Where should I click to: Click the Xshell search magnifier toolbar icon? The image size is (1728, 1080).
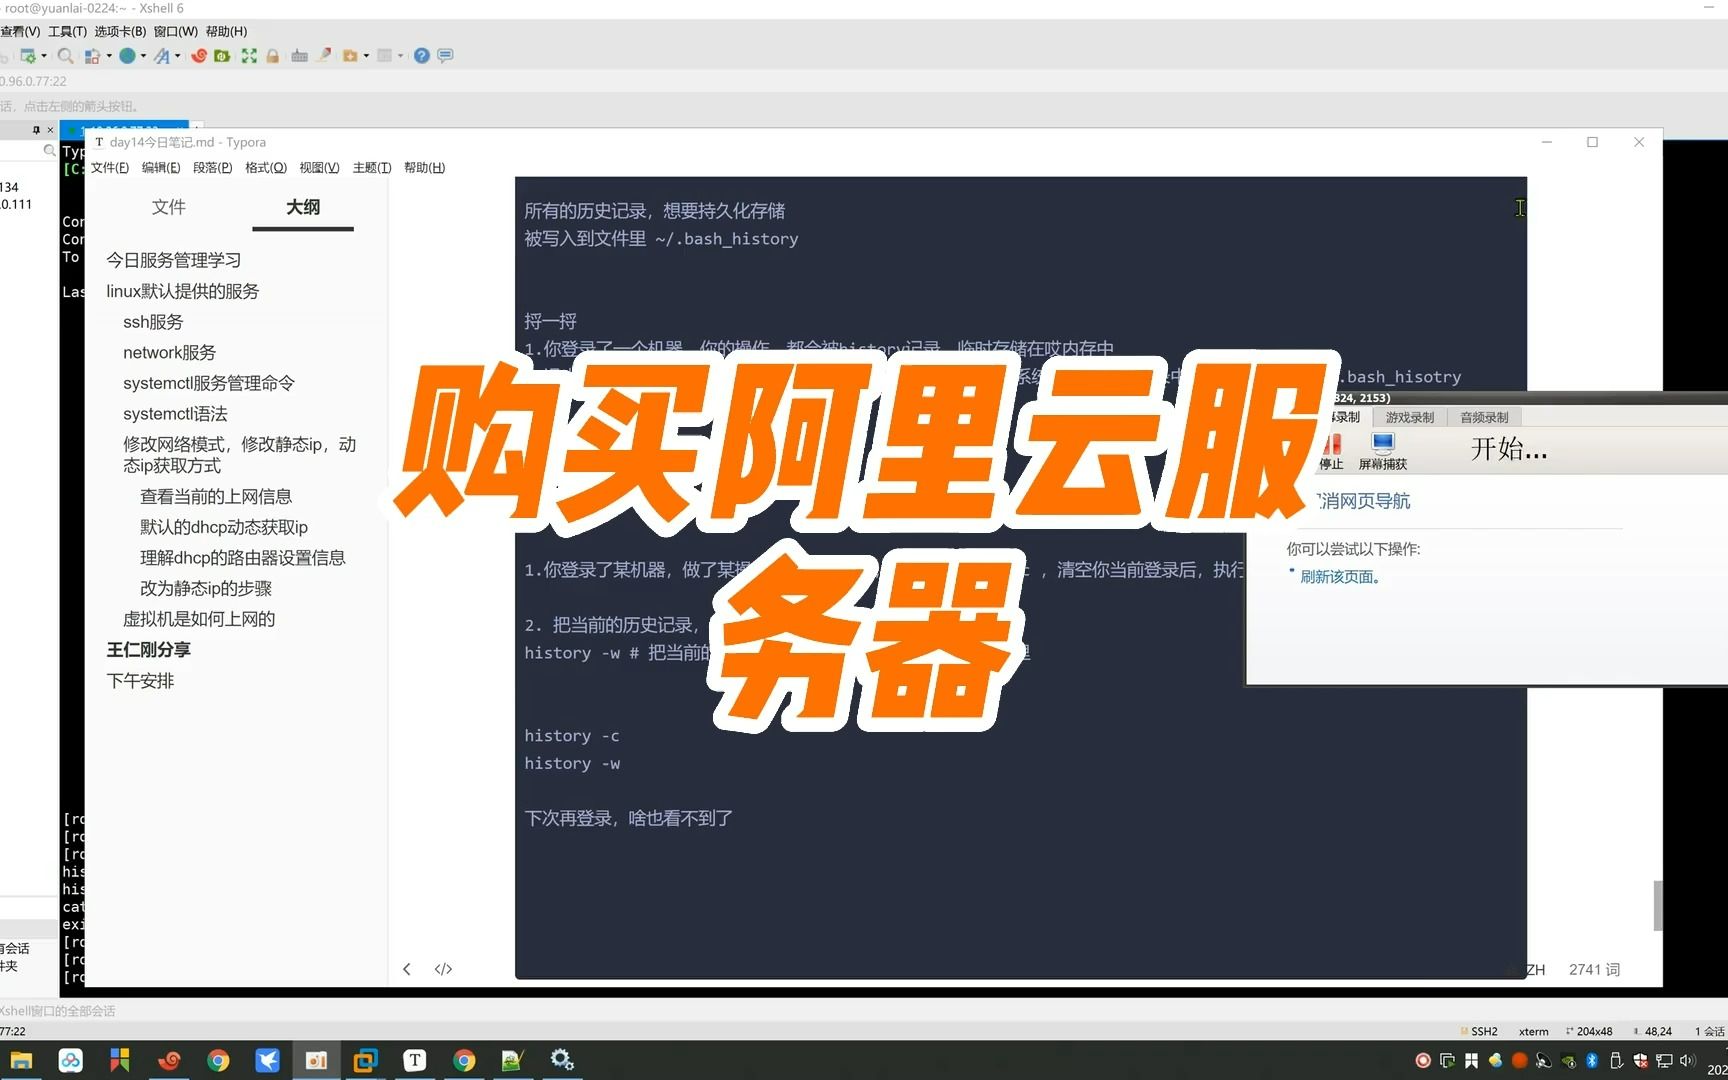(65, 56)
